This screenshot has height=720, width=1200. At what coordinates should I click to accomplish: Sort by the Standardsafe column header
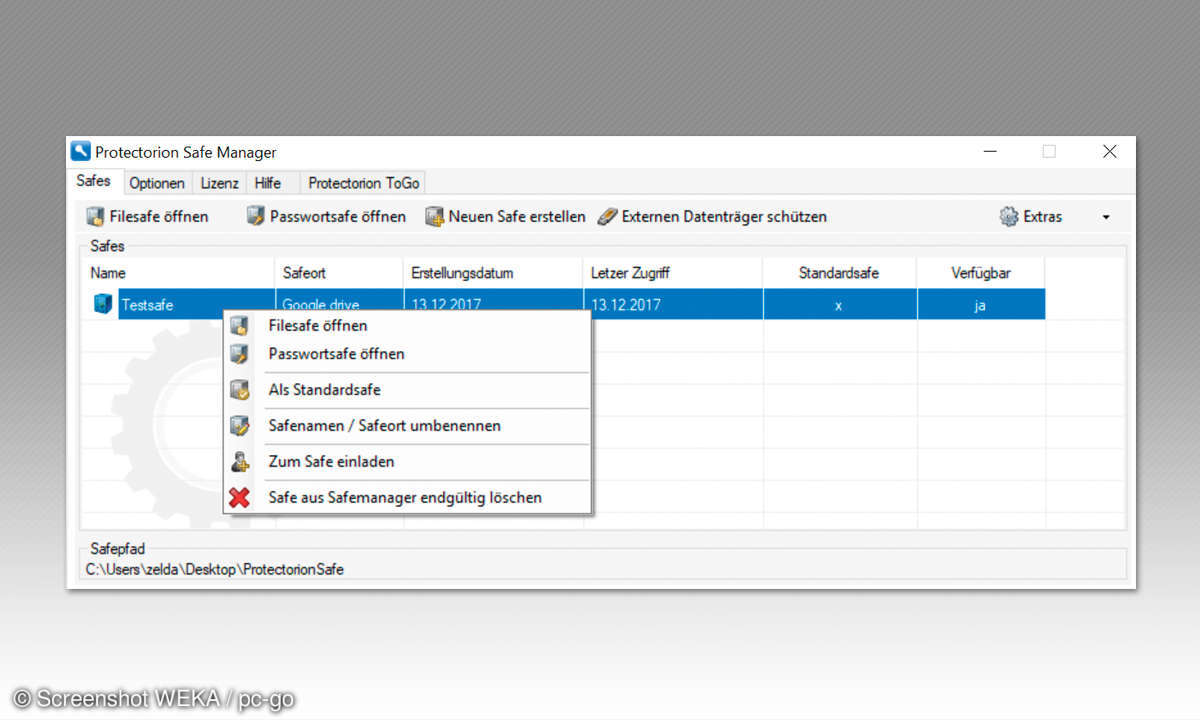coord(840,273)
